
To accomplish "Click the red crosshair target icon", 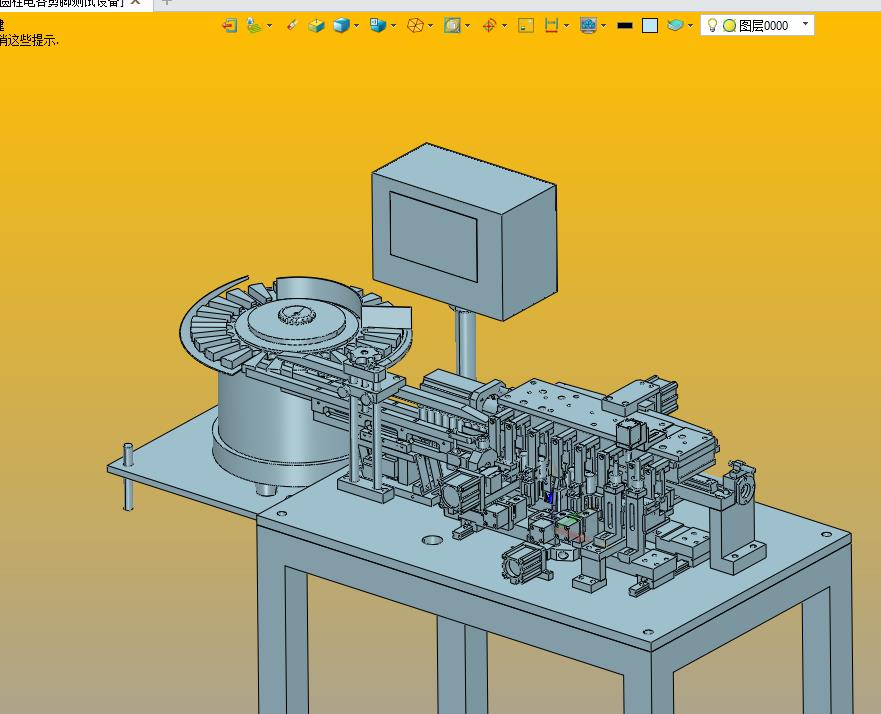I will click(x=489, y=25).
